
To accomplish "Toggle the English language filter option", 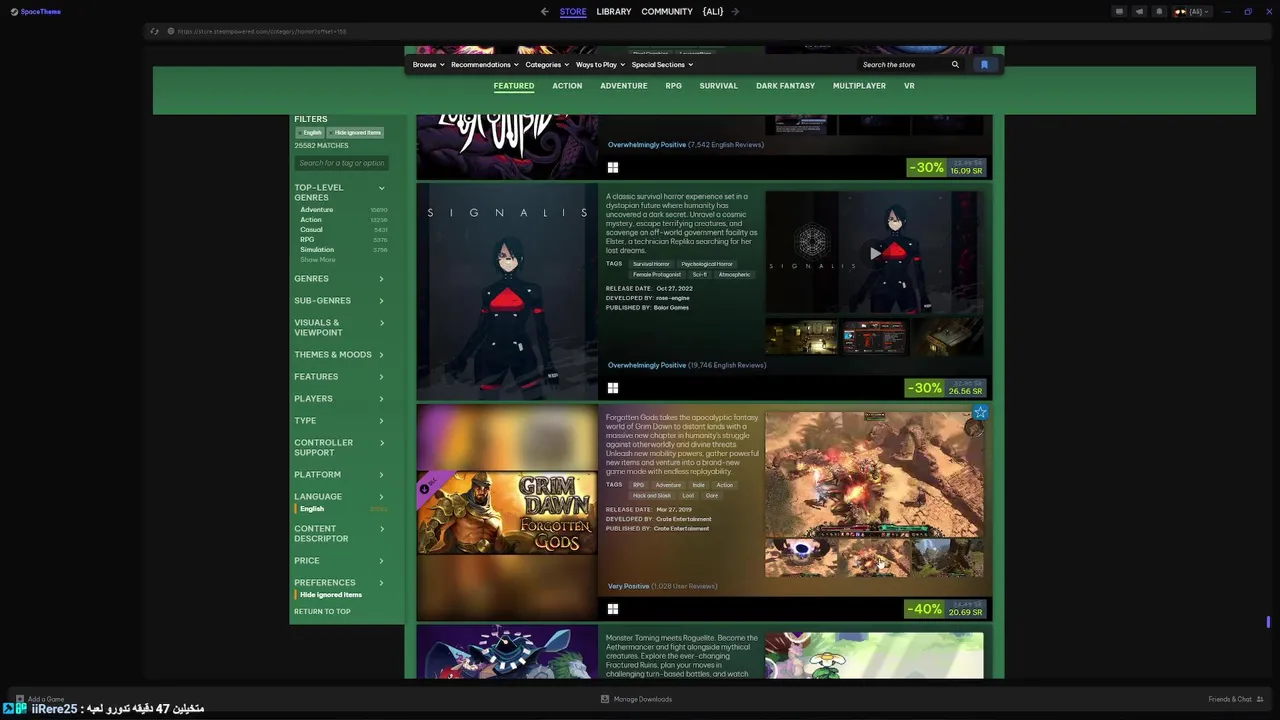I will [x=312, y=509].
